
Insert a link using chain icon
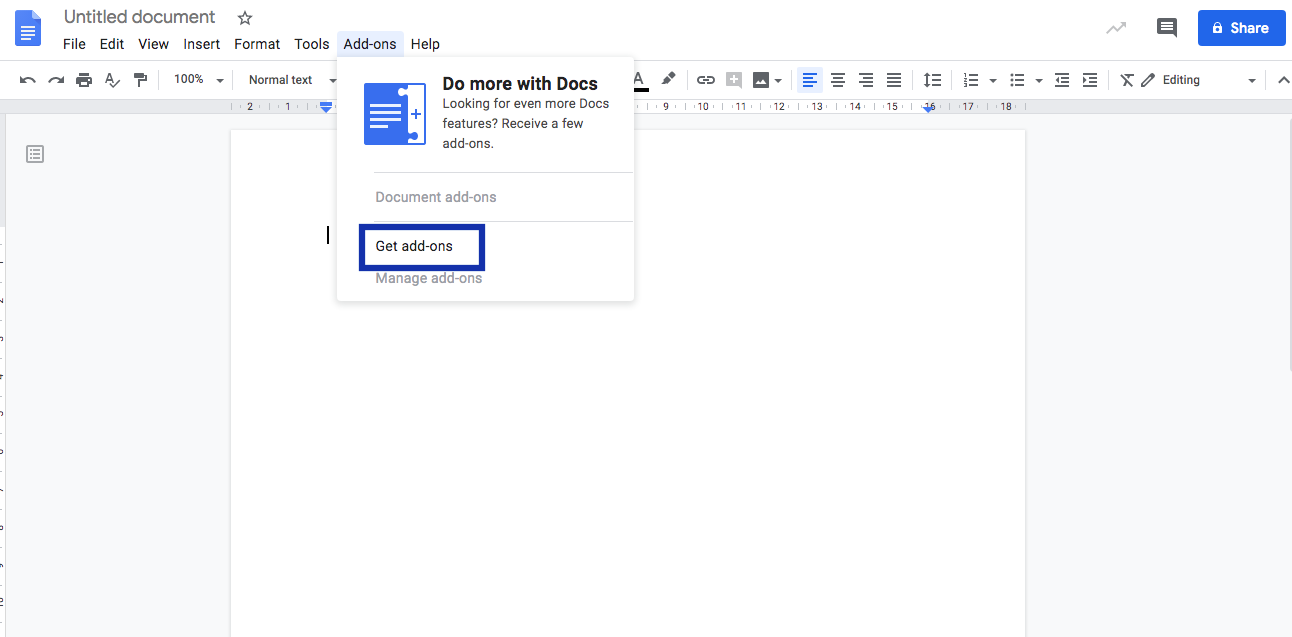(x=706, y=80)
